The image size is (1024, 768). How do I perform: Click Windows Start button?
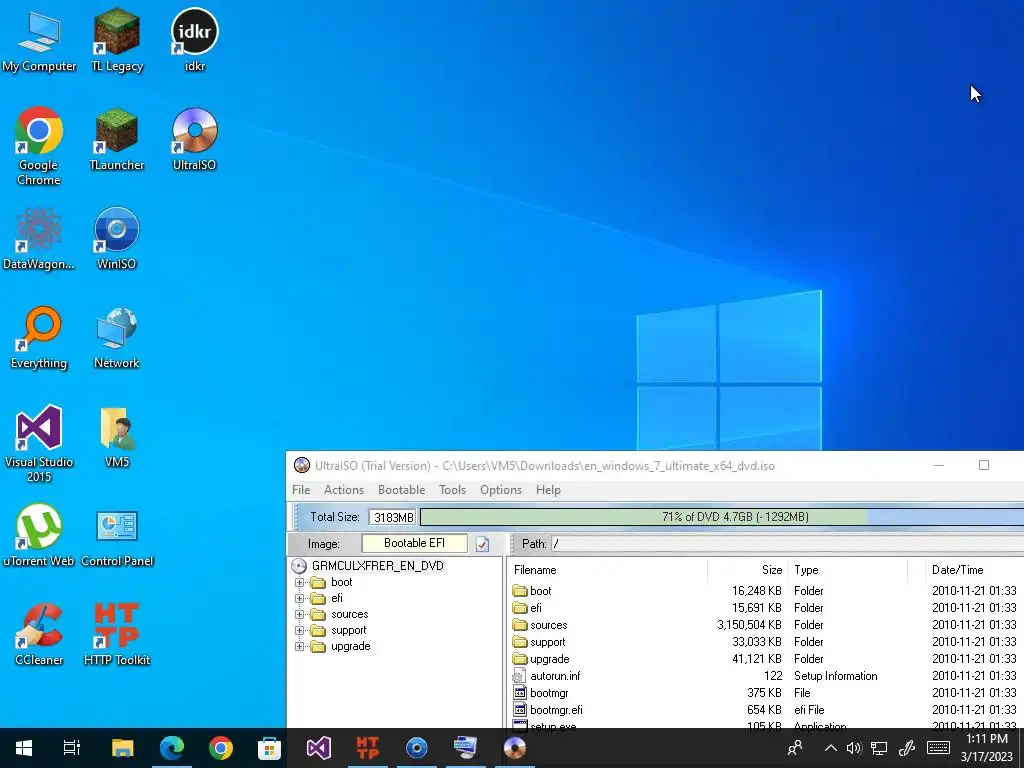coord(24,748)
